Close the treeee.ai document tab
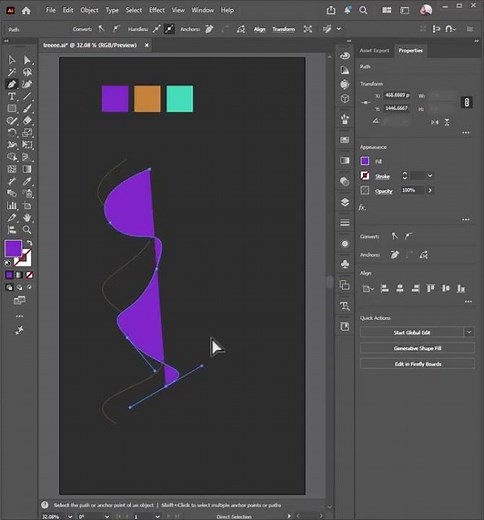 (147, 45)
